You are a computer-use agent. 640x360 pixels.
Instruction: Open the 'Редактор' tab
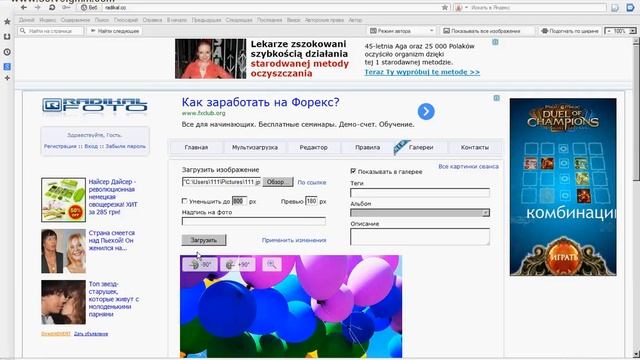313,147
